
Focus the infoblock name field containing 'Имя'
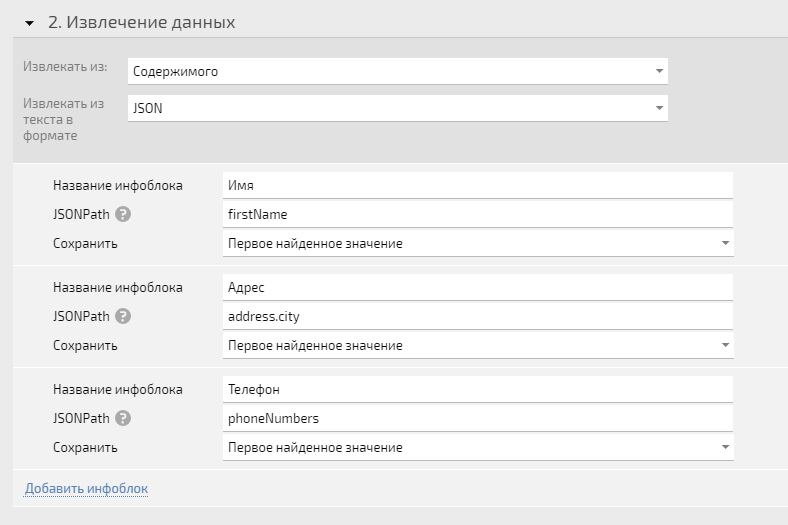pyautogui.click(x=478, y=185)
